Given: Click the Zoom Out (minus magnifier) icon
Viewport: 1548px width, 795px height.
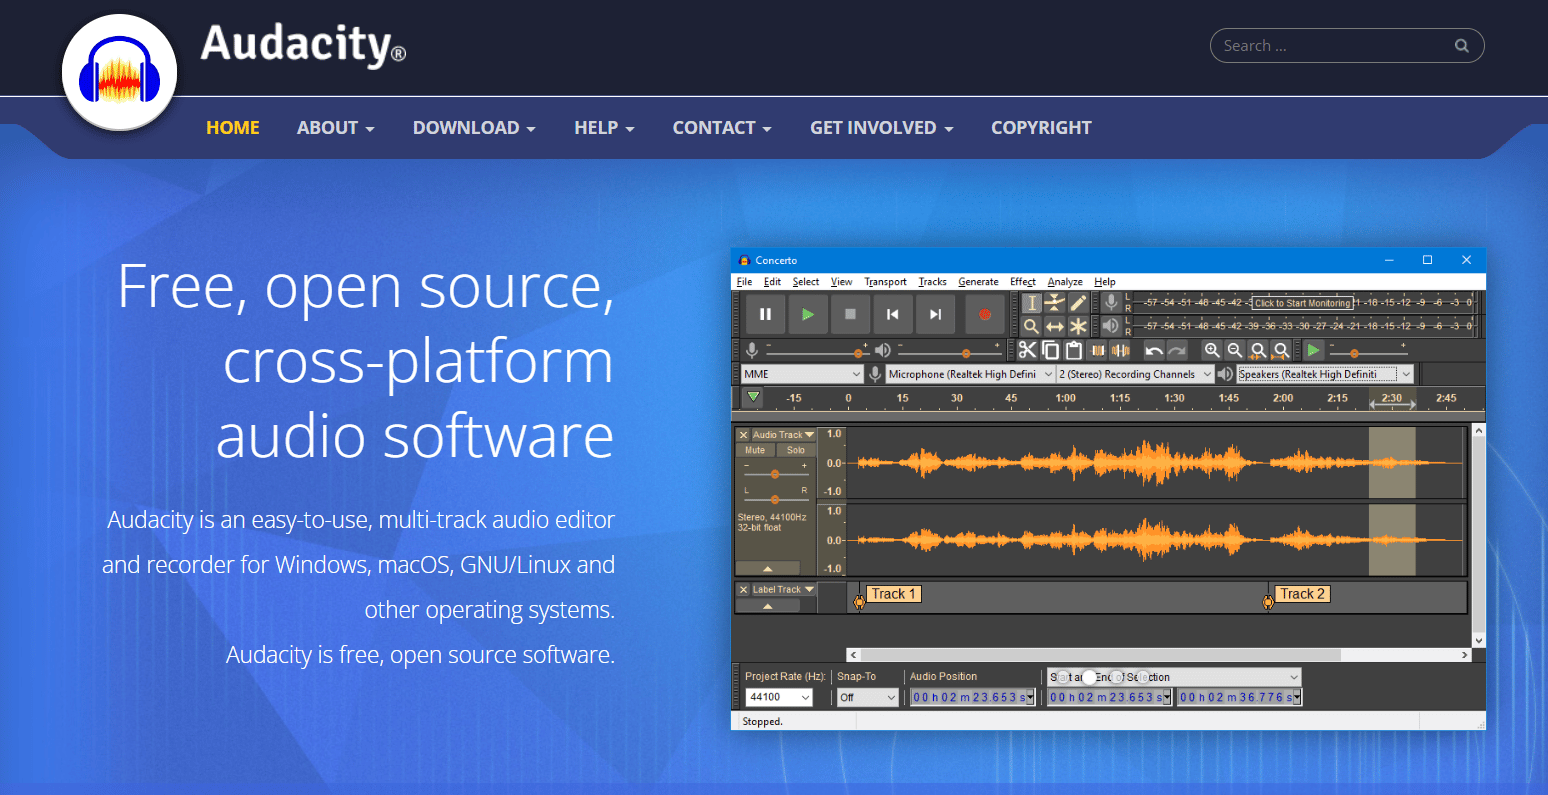Looking at the screenshot, I should (1235, 350).
